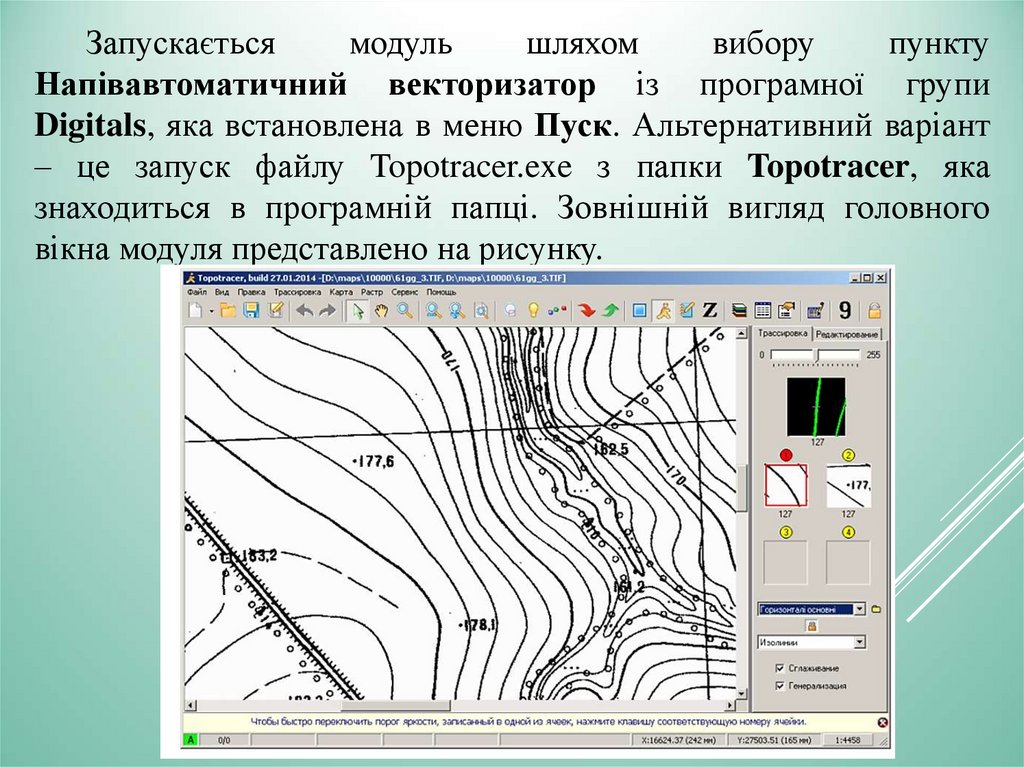Click the X:16624.37 coordinate in status bar
This screenshot has width=1024, height=767.
(679, 740)
